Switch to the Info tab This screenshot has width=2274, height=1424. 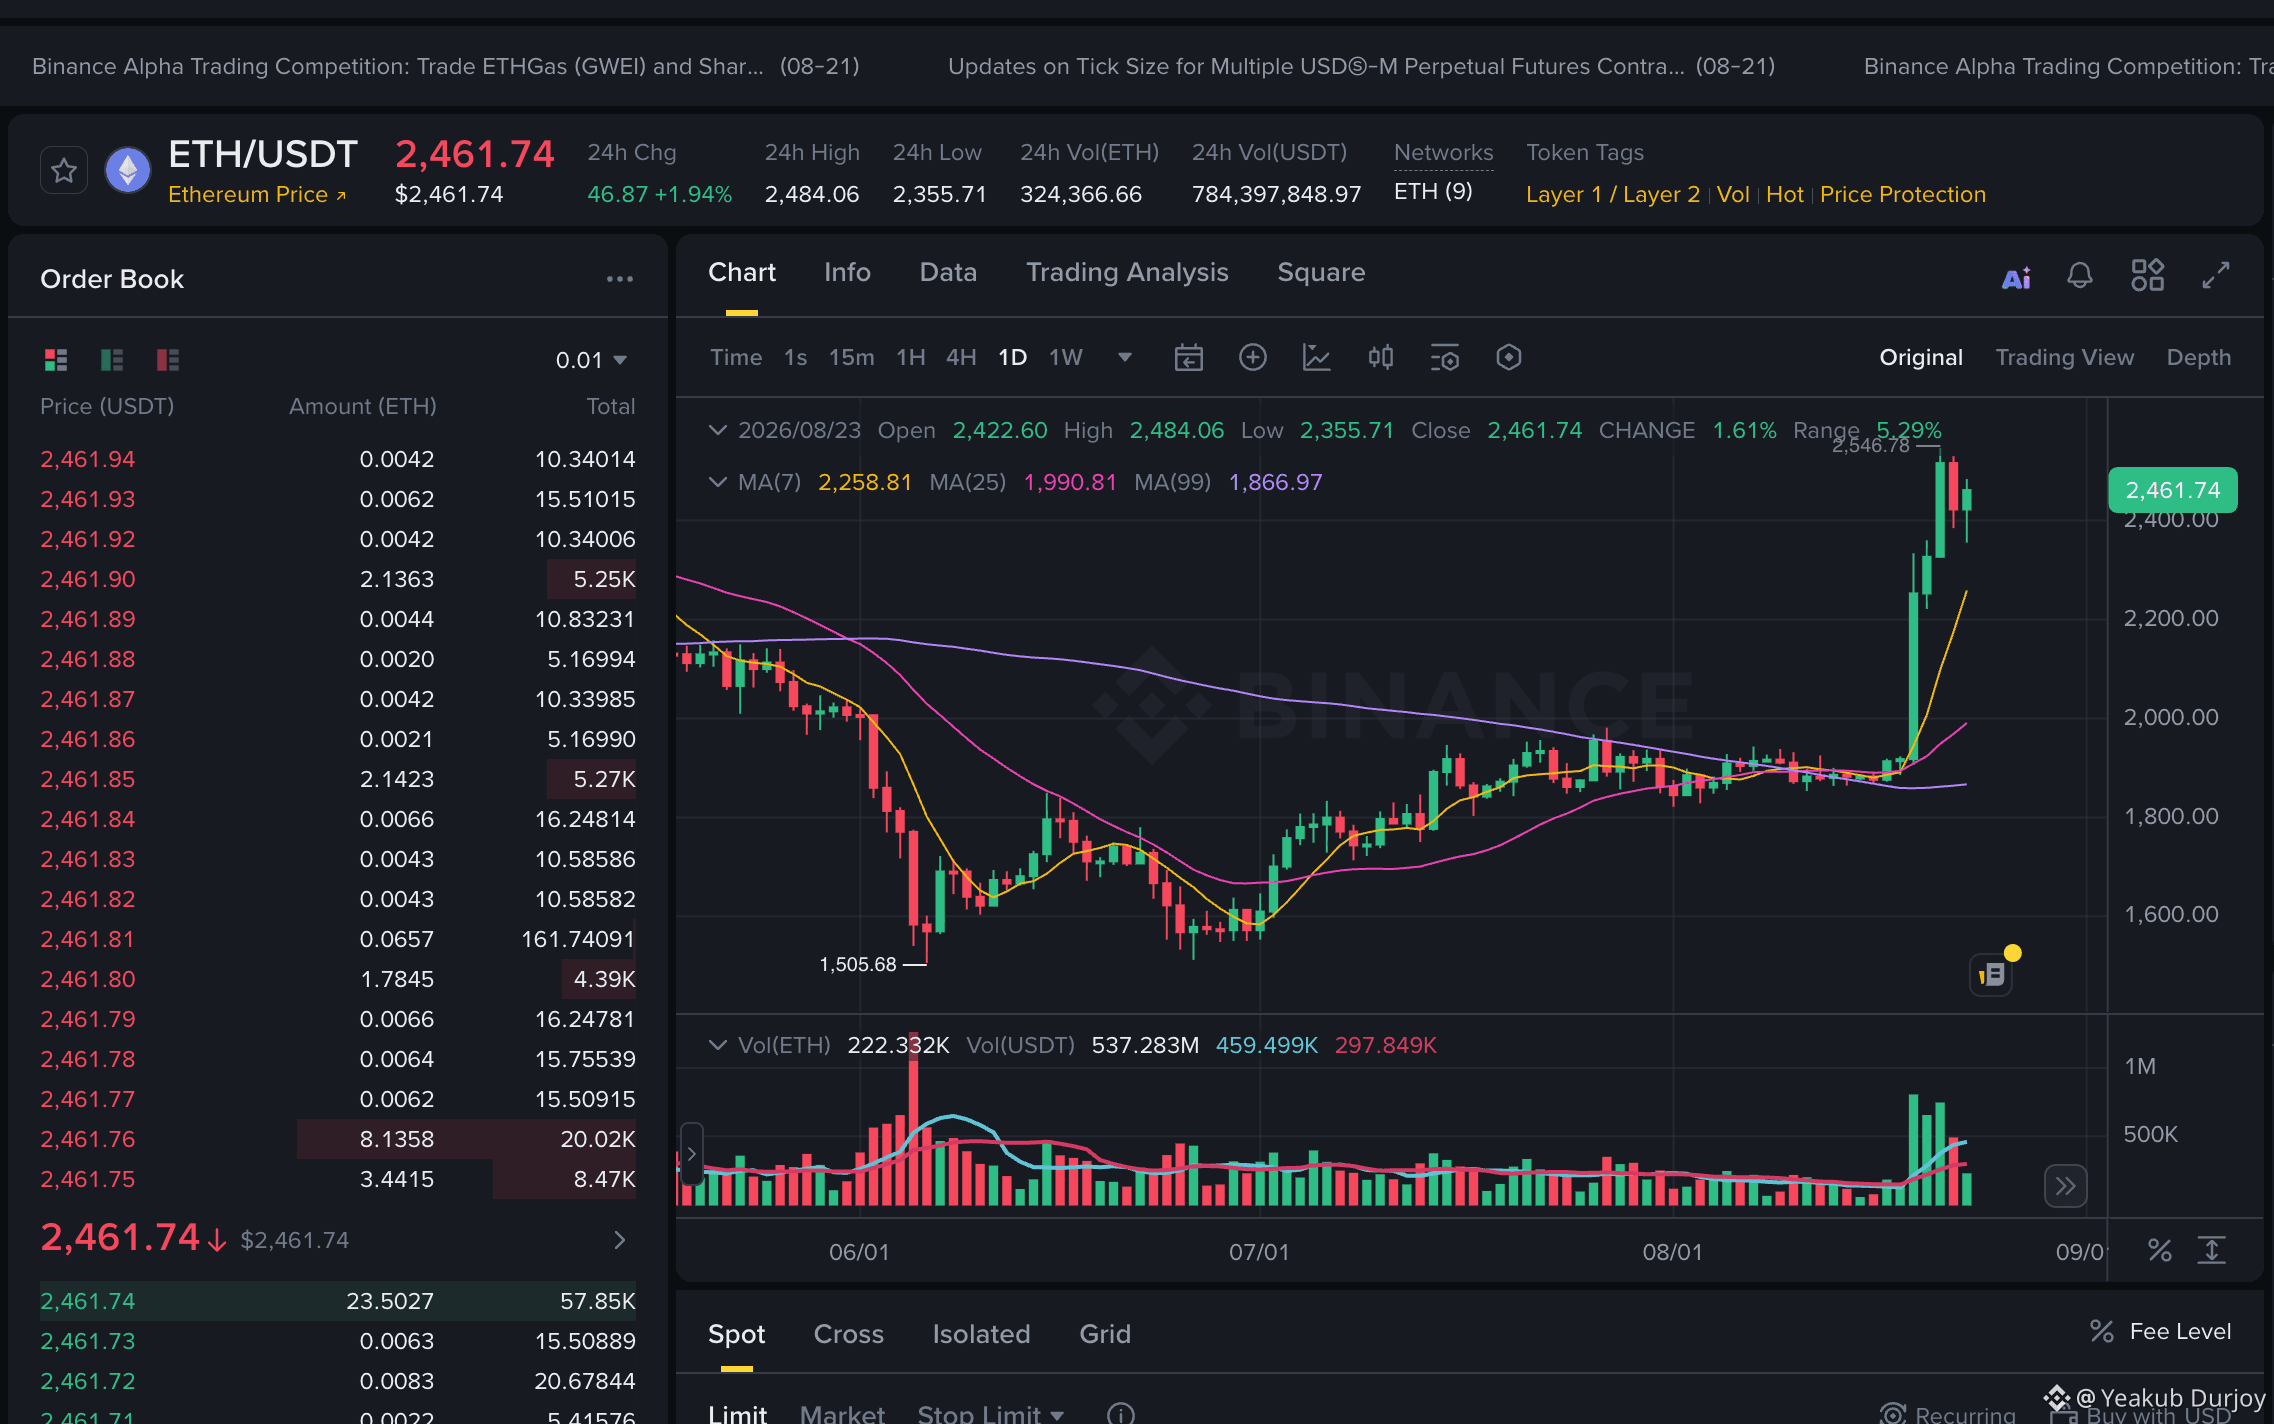click(x=847, y=272)
